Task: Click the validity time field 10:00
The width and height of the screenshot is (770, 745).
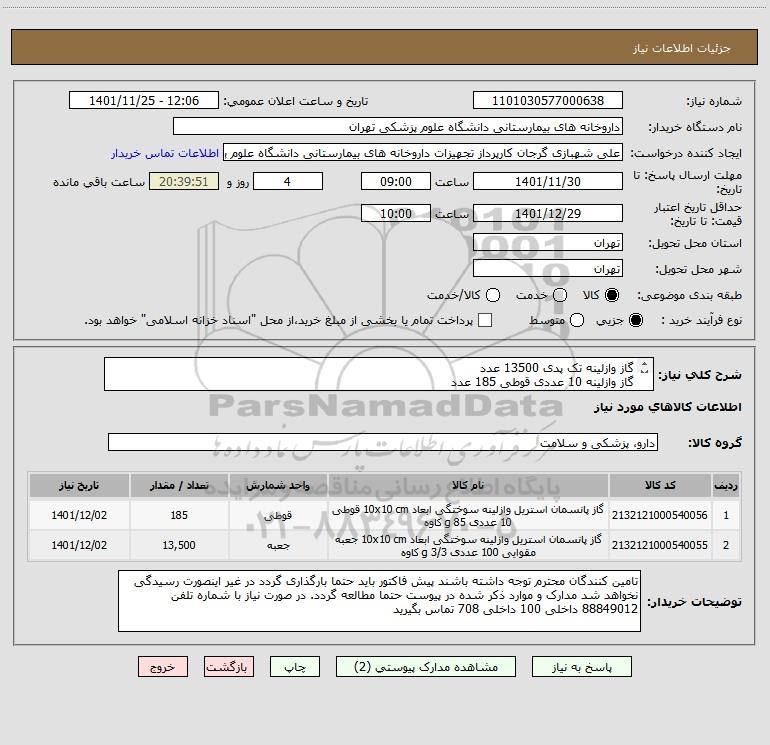Action: (396, 213)
